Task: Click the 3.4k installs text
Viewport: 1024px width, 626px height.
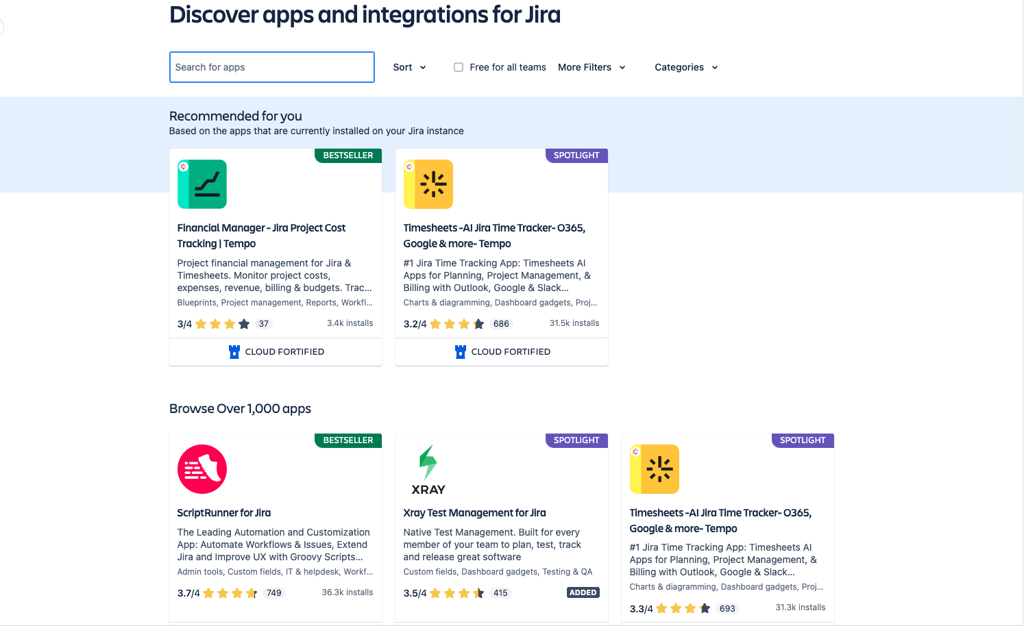Action: [350, 323]
